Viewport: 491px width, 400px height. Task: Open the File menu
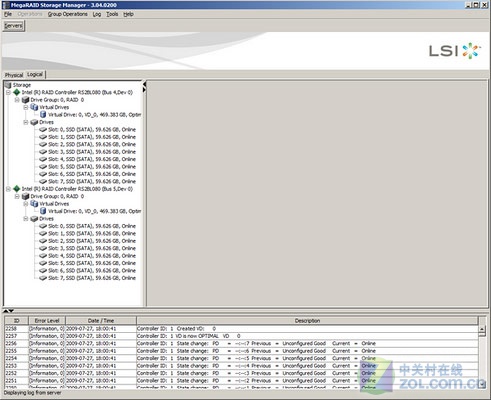pyautogui.click(x=8, y=14)
